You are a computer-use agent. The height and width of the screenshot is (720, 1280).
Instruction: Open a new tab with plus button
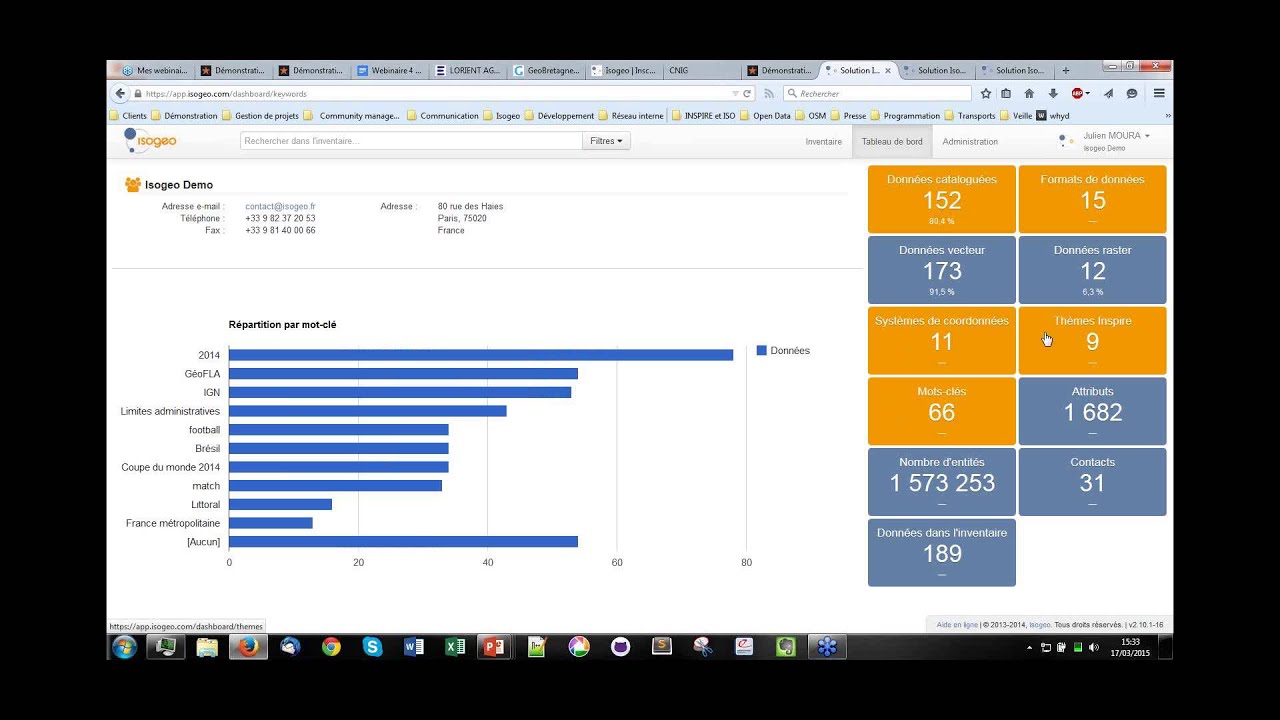click(x=1066, y=70)
